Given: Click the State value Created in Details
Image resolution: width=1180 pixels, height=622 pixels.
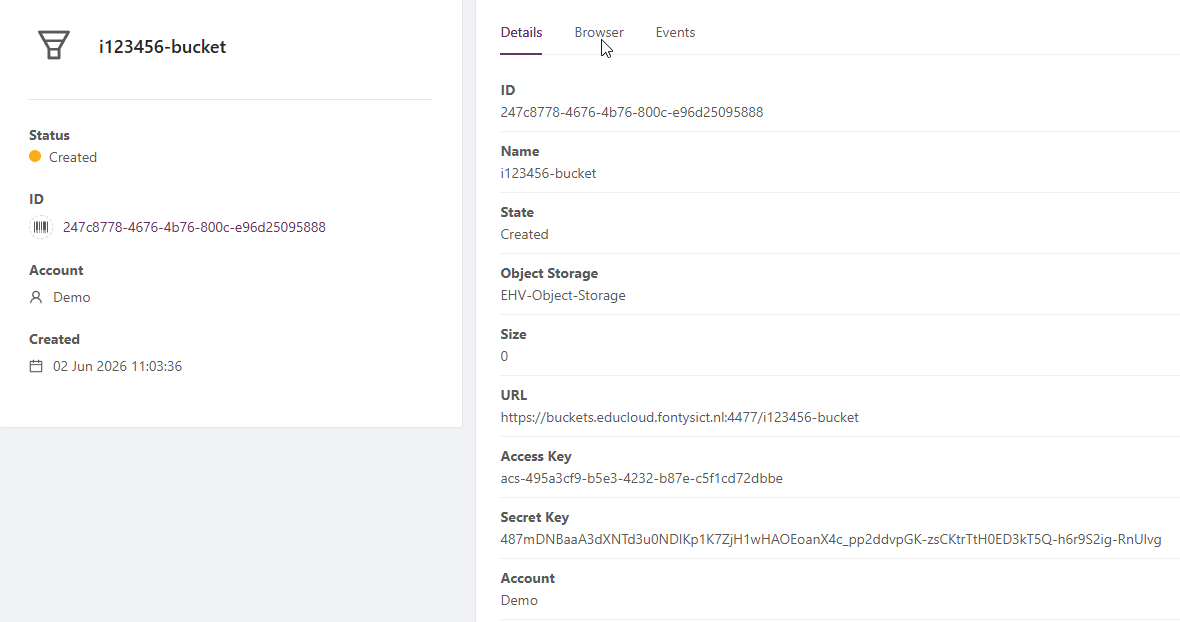Looking at the screenshot, I should (x=525, y=234).
